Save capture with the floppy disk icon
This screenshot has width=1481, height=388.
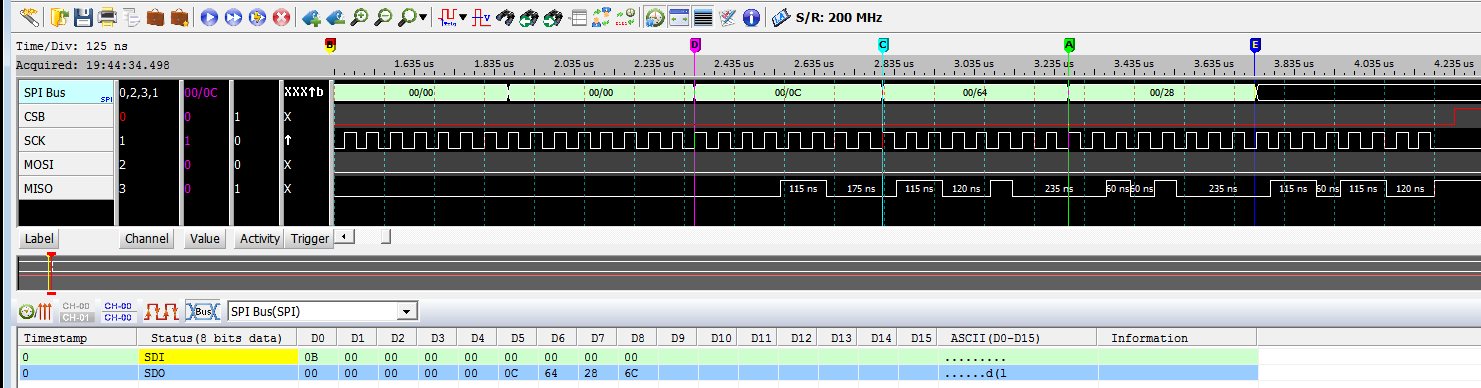click(83, 17)
